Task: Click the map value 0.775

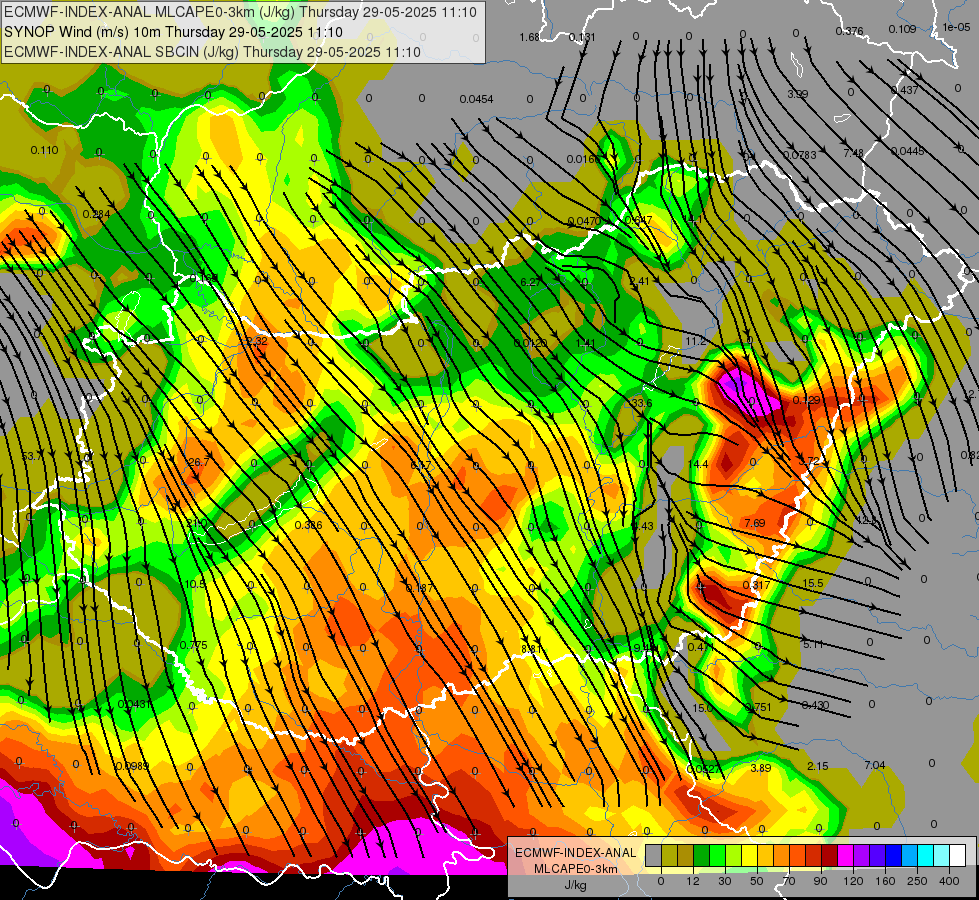Action: (193, 645)
